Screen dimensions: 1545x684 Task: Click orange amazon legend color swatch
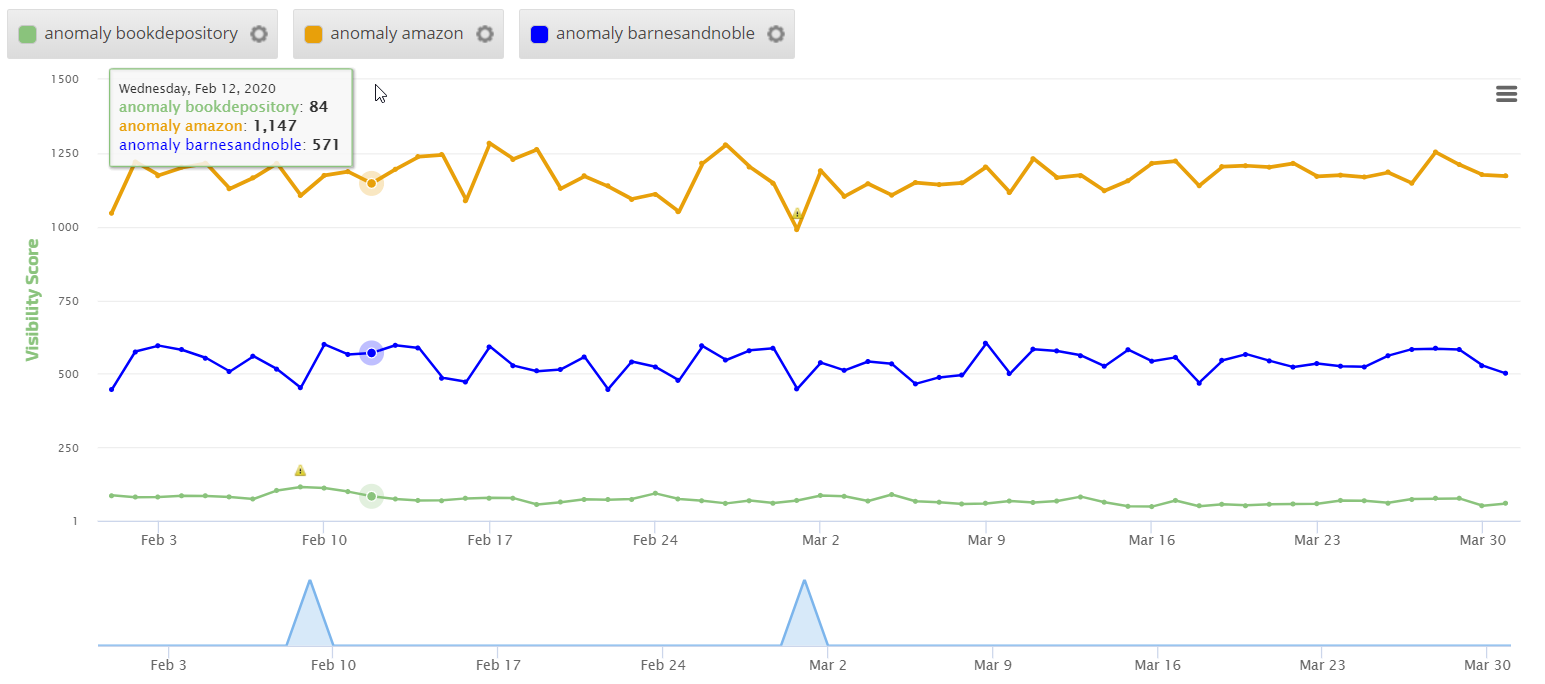pyautogui.click(x=313, y=34)
